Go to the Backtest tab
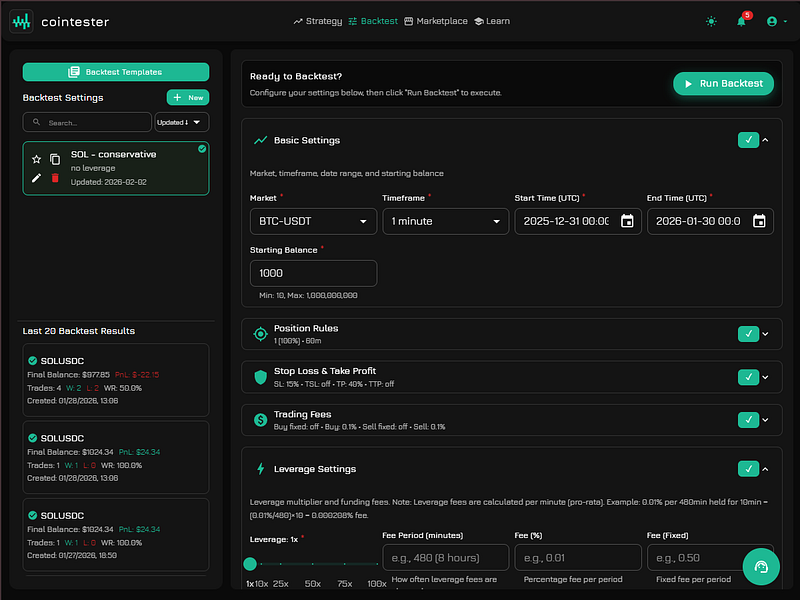800x600 pixels. [x=373, y=21]
